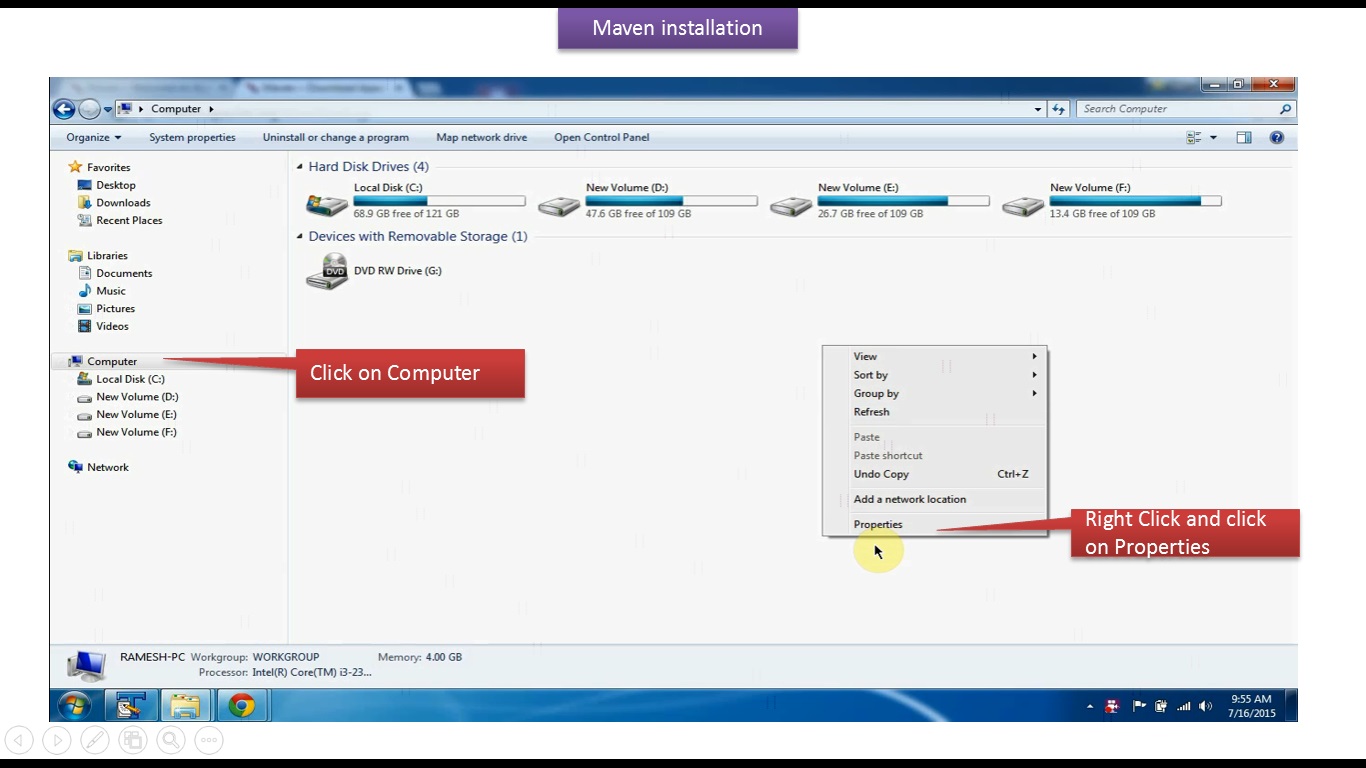Choose Properties from the context menu

click(x=935, y=524)
